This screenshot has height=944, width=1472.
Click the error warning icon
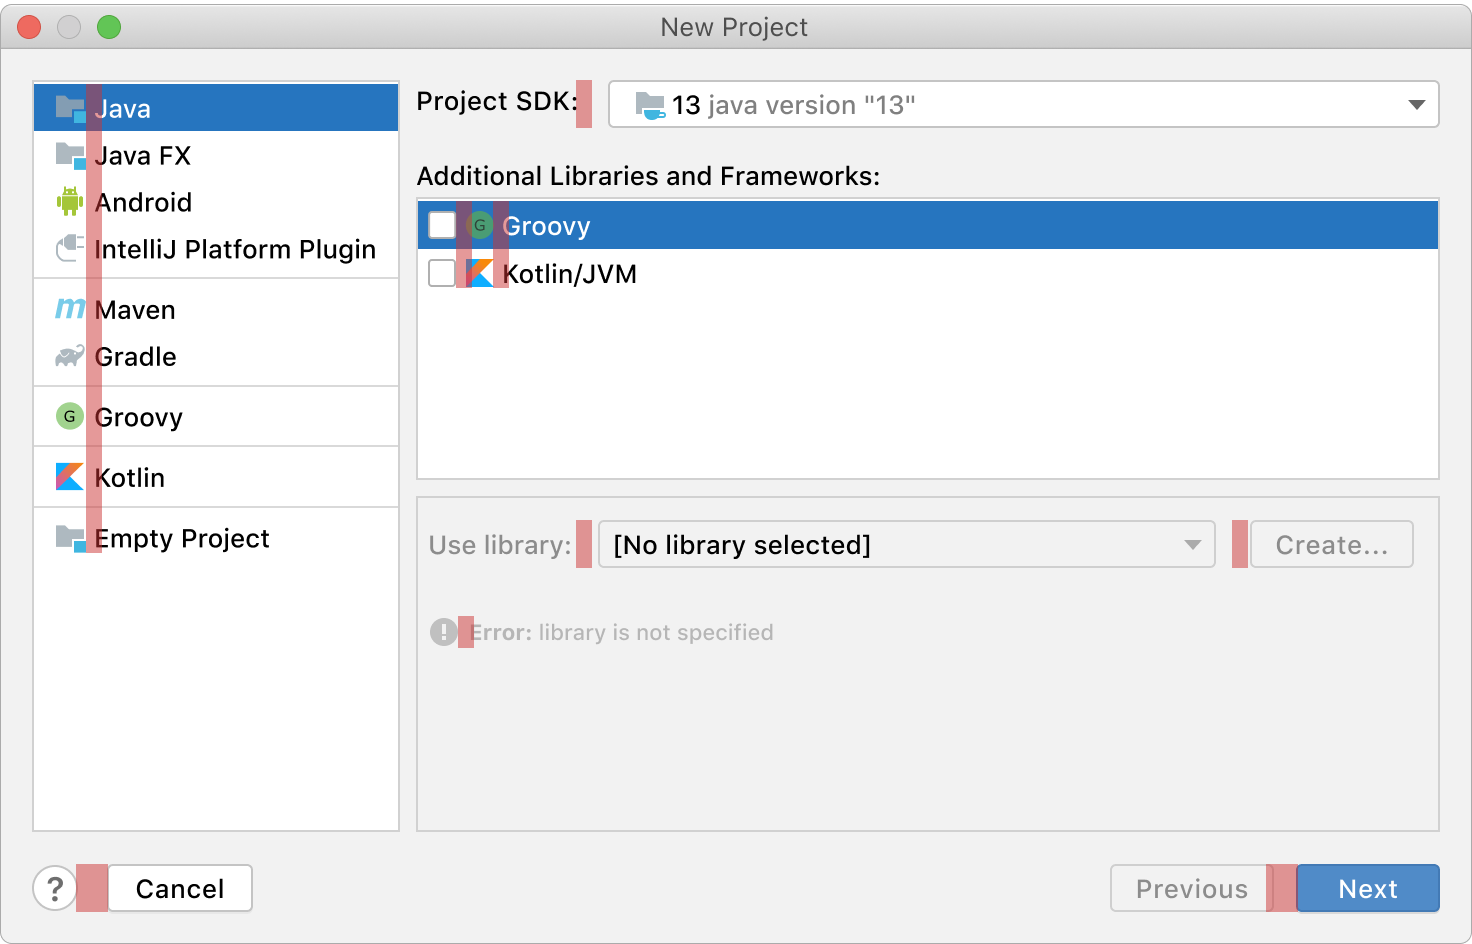(443, 632)
